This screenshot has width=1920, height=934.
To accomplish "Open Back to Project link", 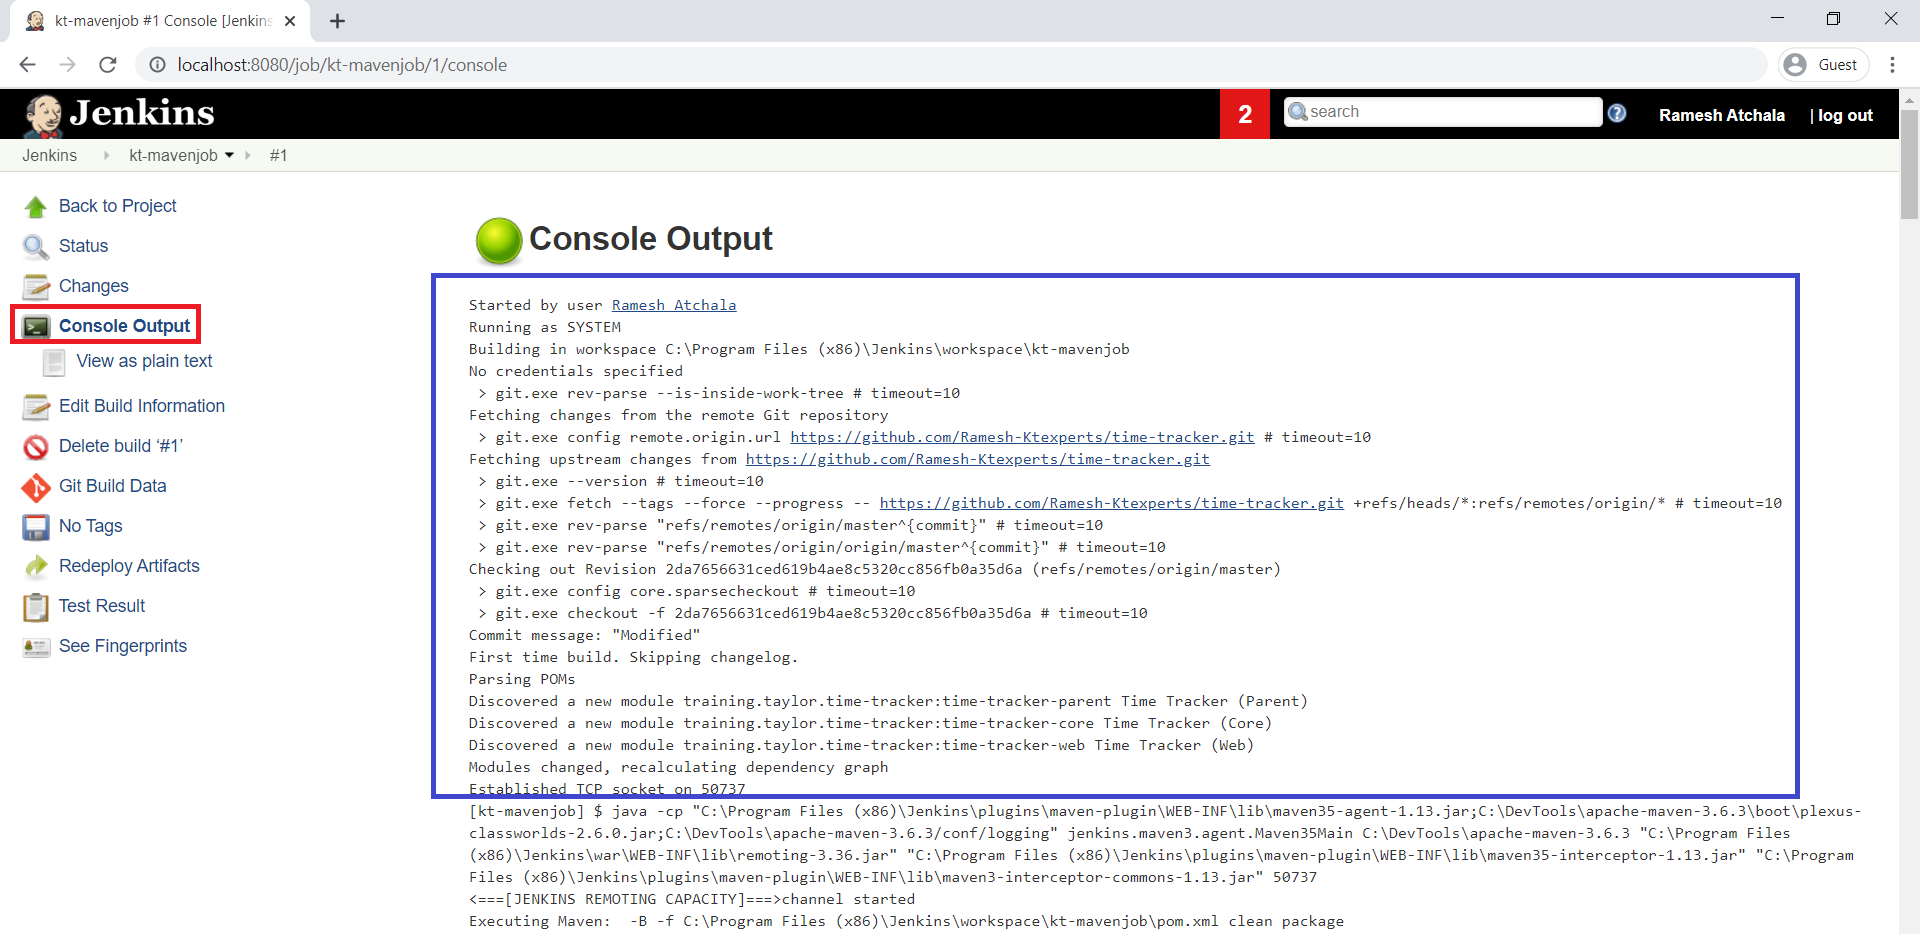I will (117, 206).
